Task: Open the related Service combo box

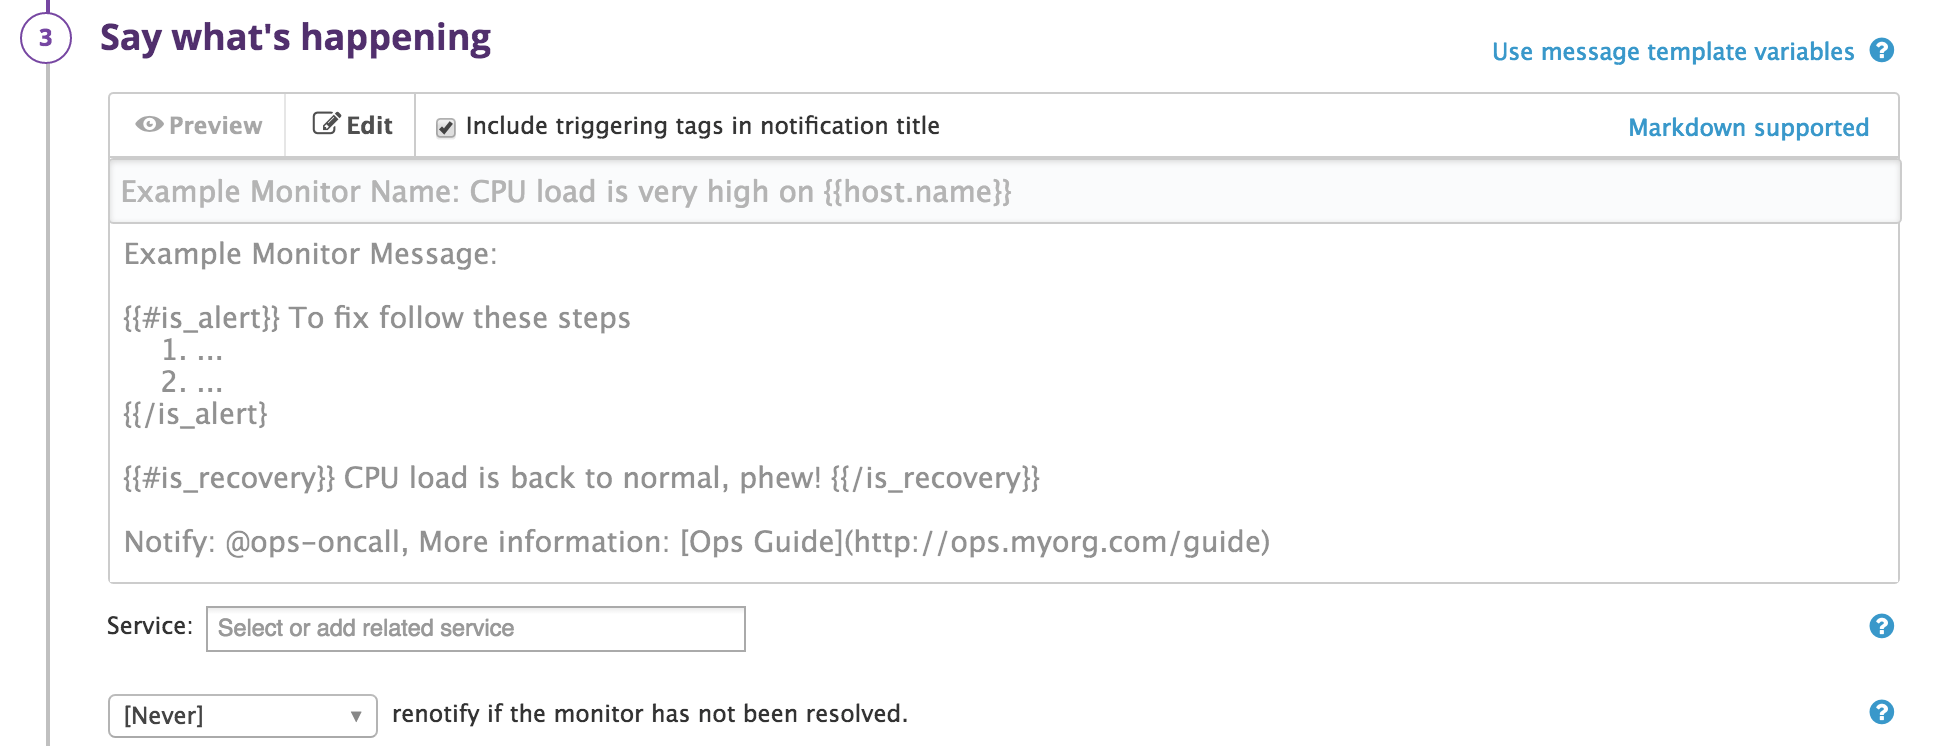Action: [x=476, y=629]
